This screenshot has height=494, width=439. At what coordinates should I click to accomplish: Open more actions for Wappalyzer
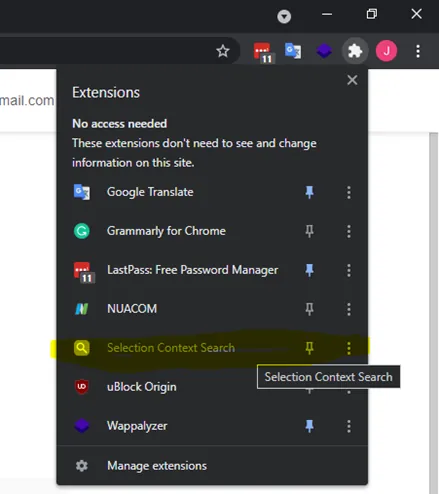pyautogui.click(x=349, y=426)
